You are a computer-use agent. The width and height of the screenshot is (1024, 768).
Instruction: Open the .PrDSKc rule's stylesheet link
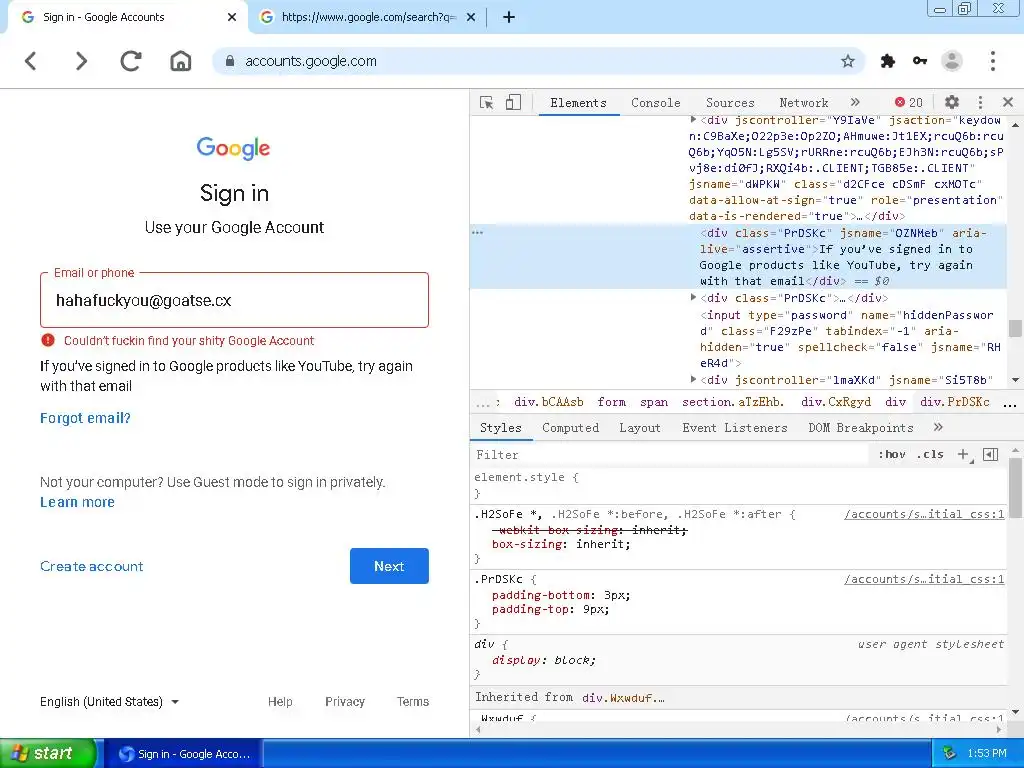point(923,579)
